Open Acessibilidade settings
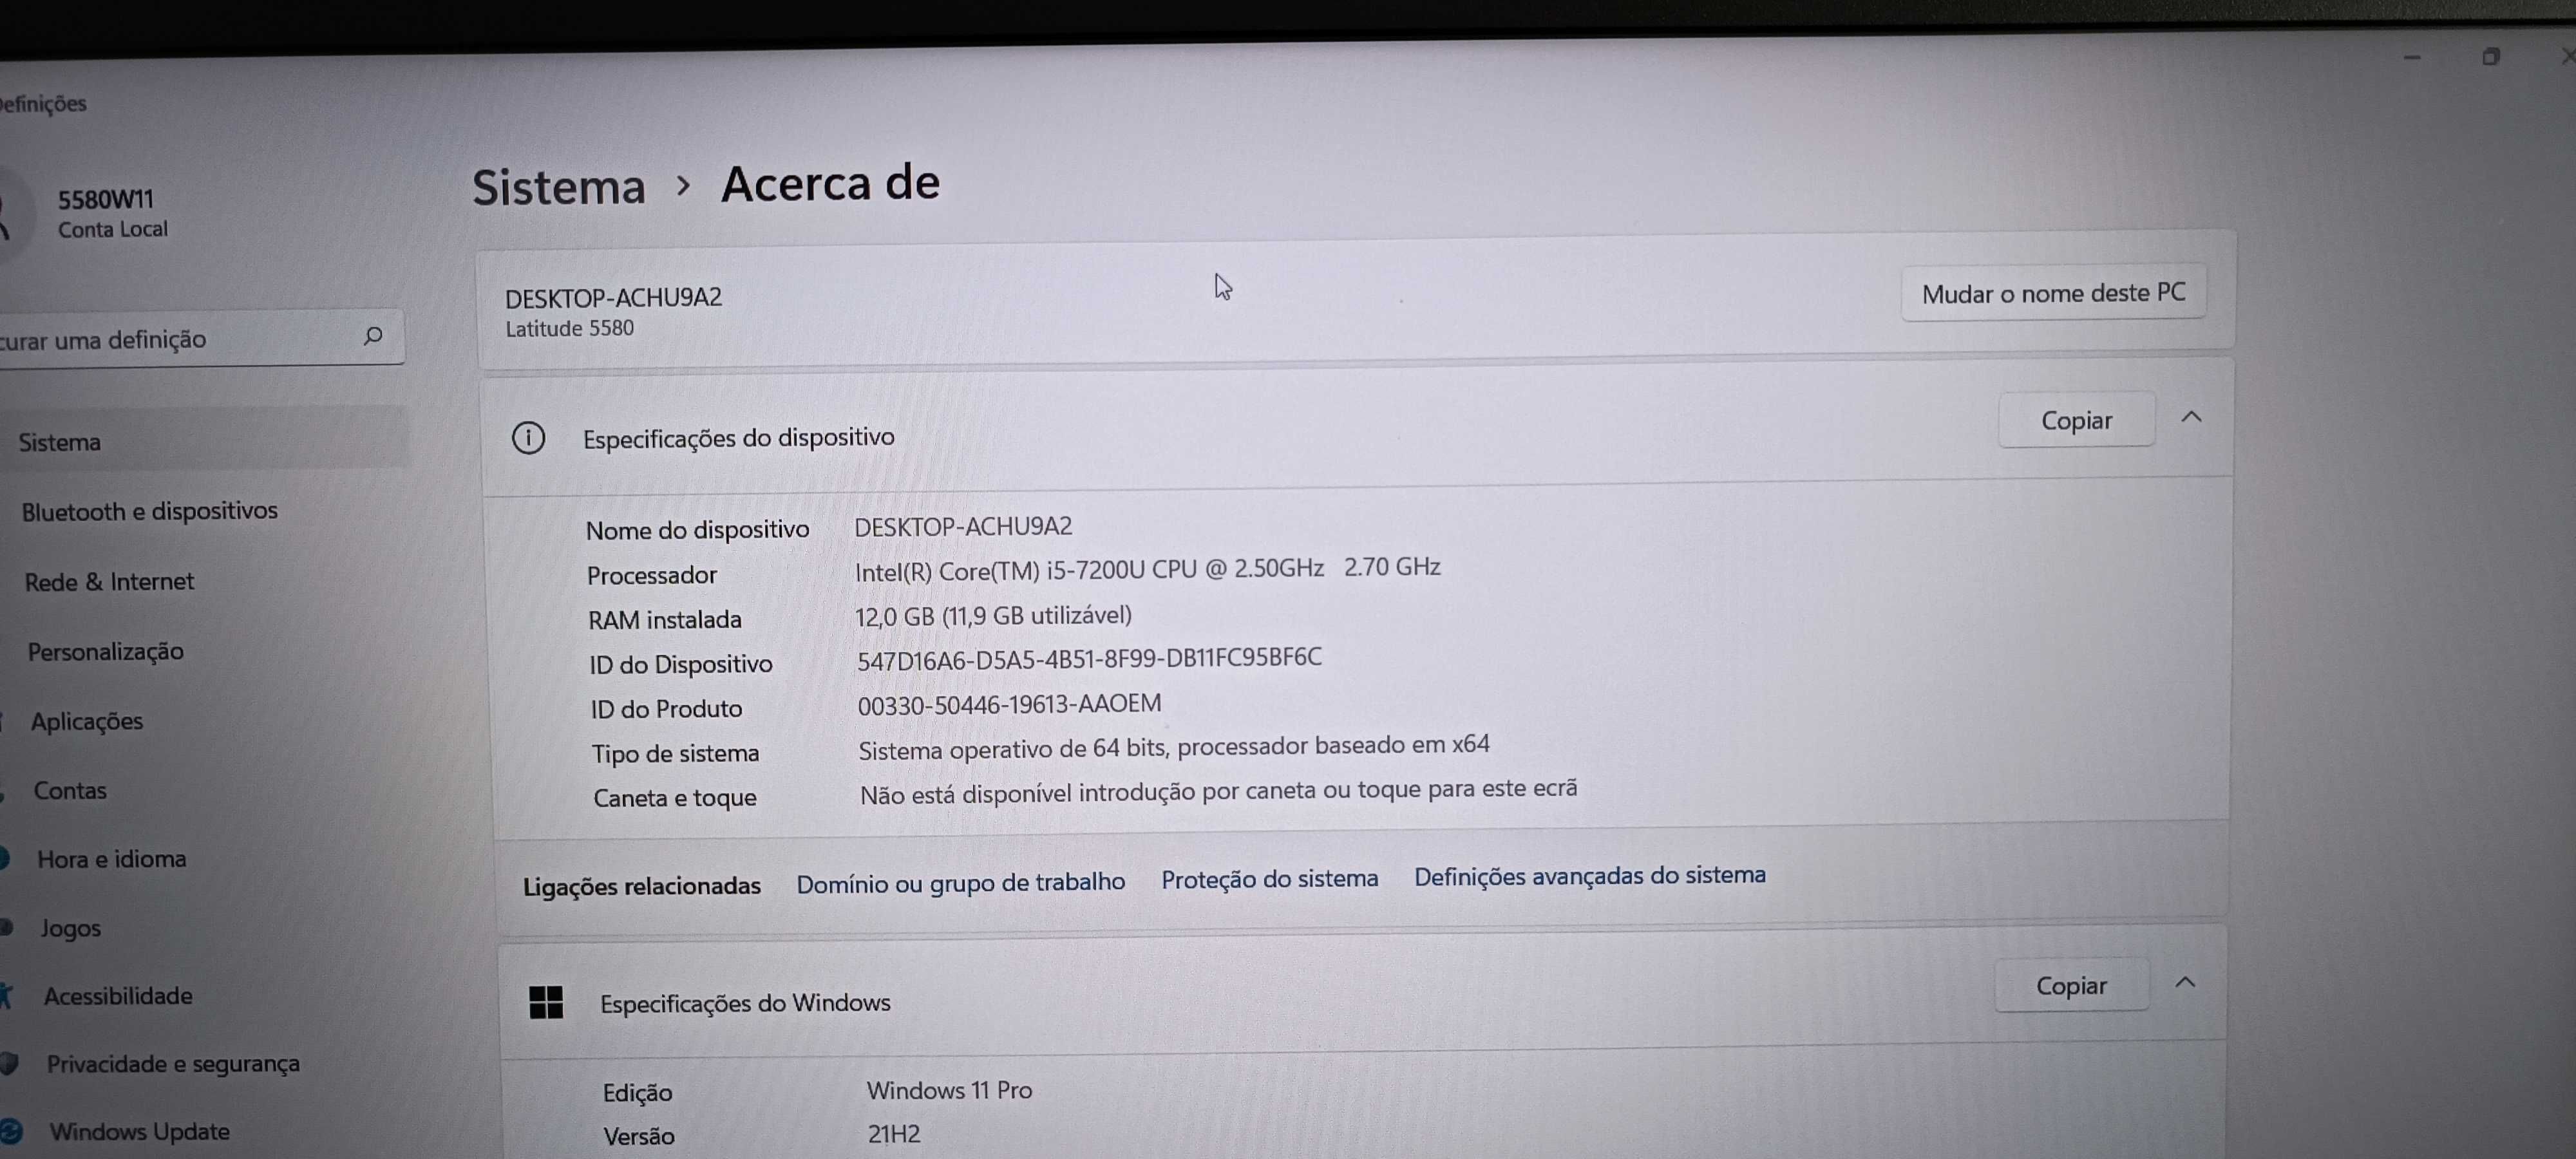Image resolution: width=2576 pixels, height=1159 pixels. 118,995
